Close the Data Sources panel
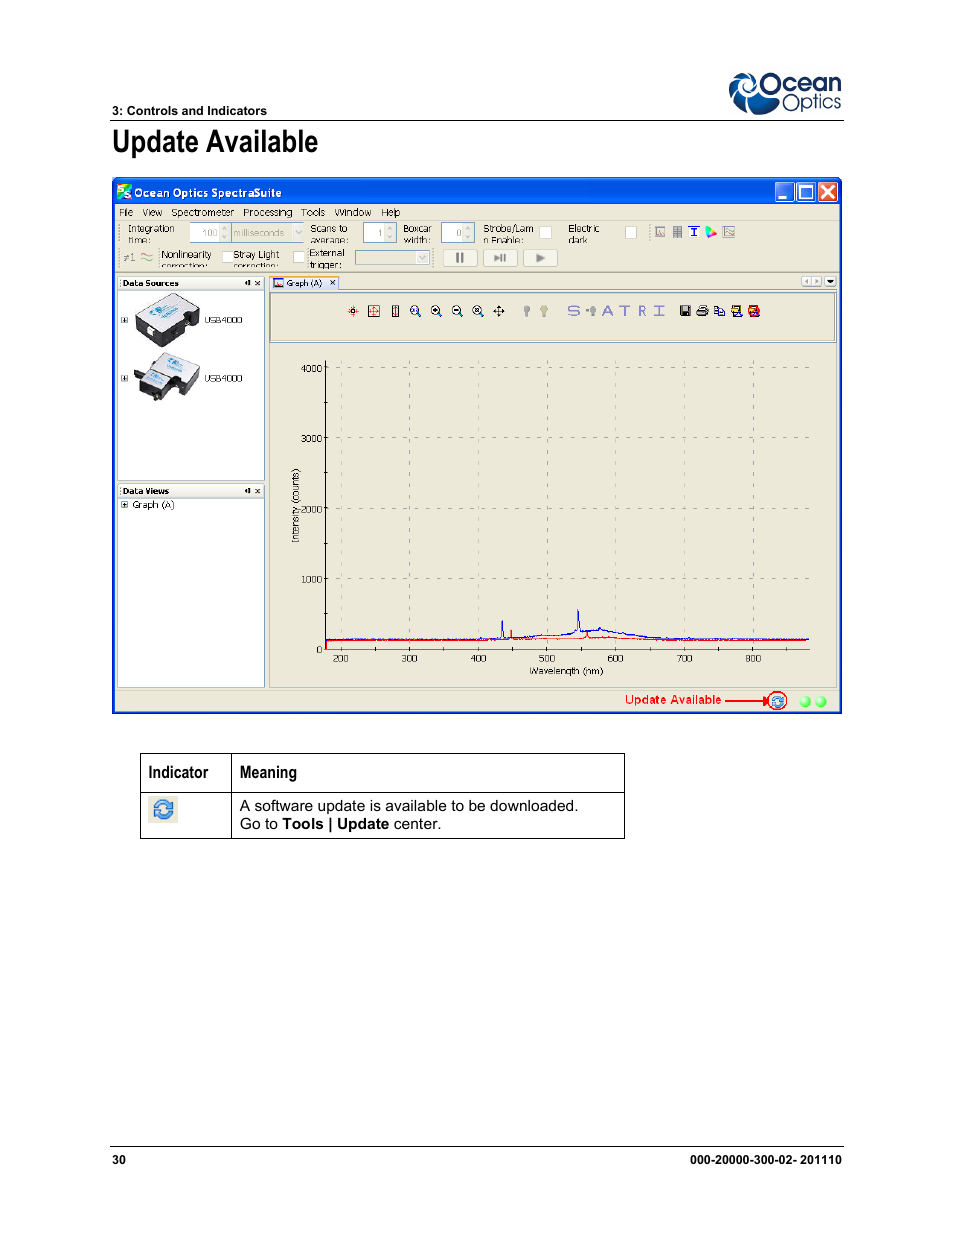The width and height of the screenshot is (954, 1235). (257, 283)
